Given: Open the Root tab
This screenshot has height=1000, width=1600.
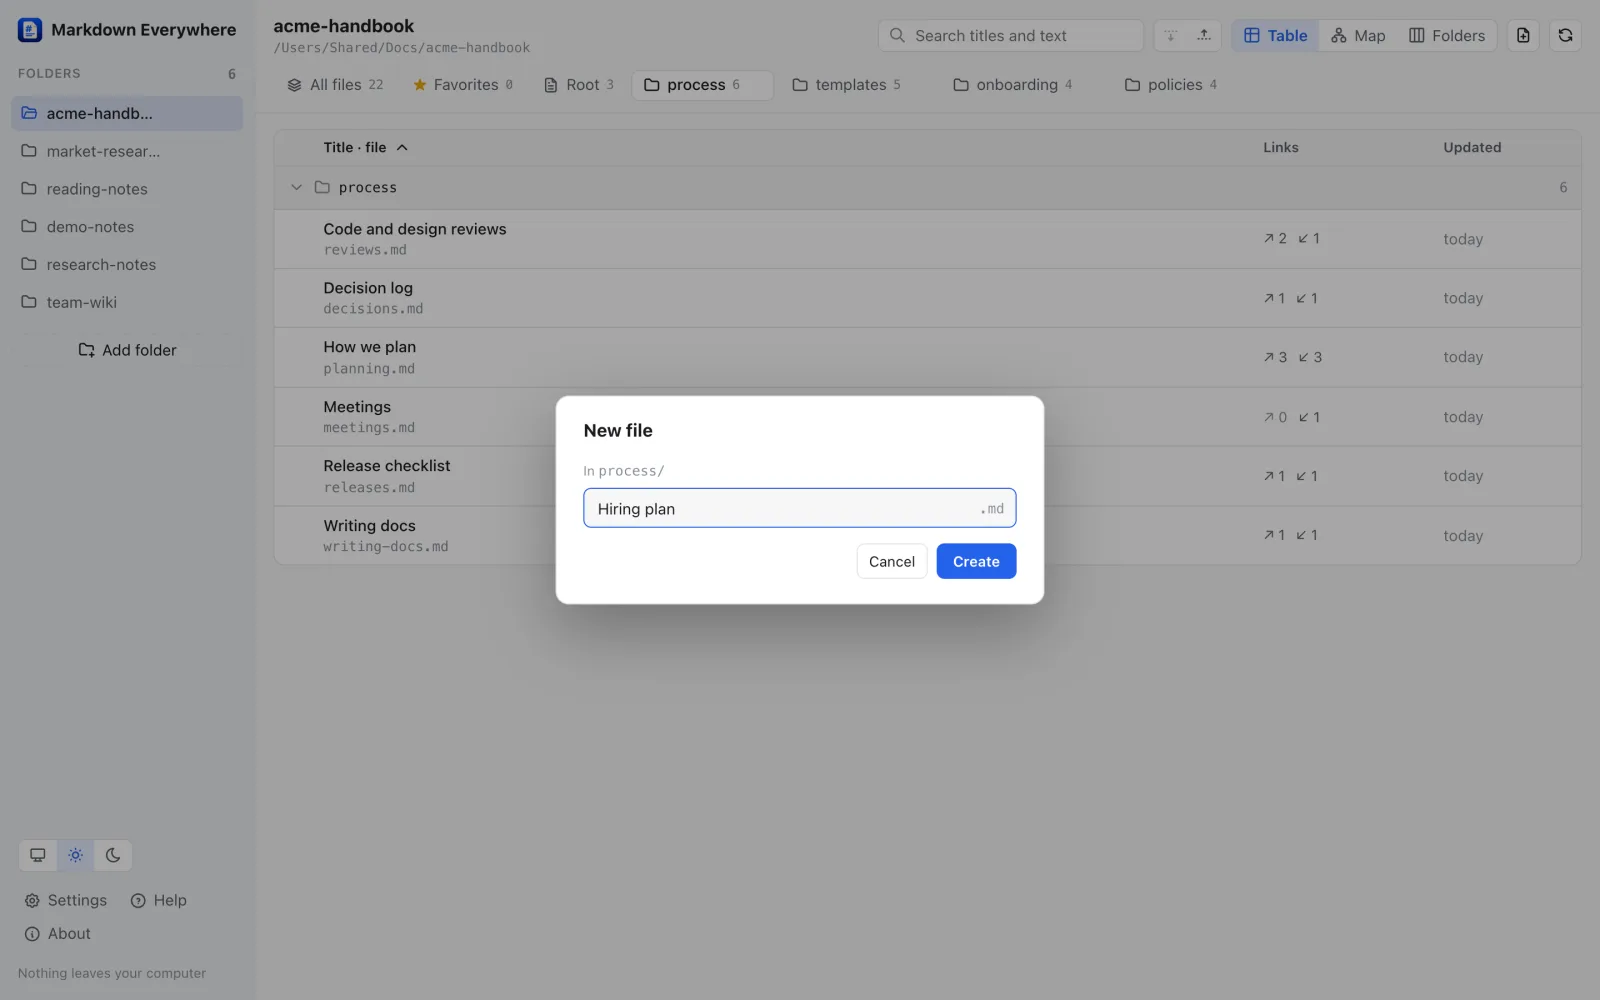Looking at the screenshot, I should click(579, 85).
